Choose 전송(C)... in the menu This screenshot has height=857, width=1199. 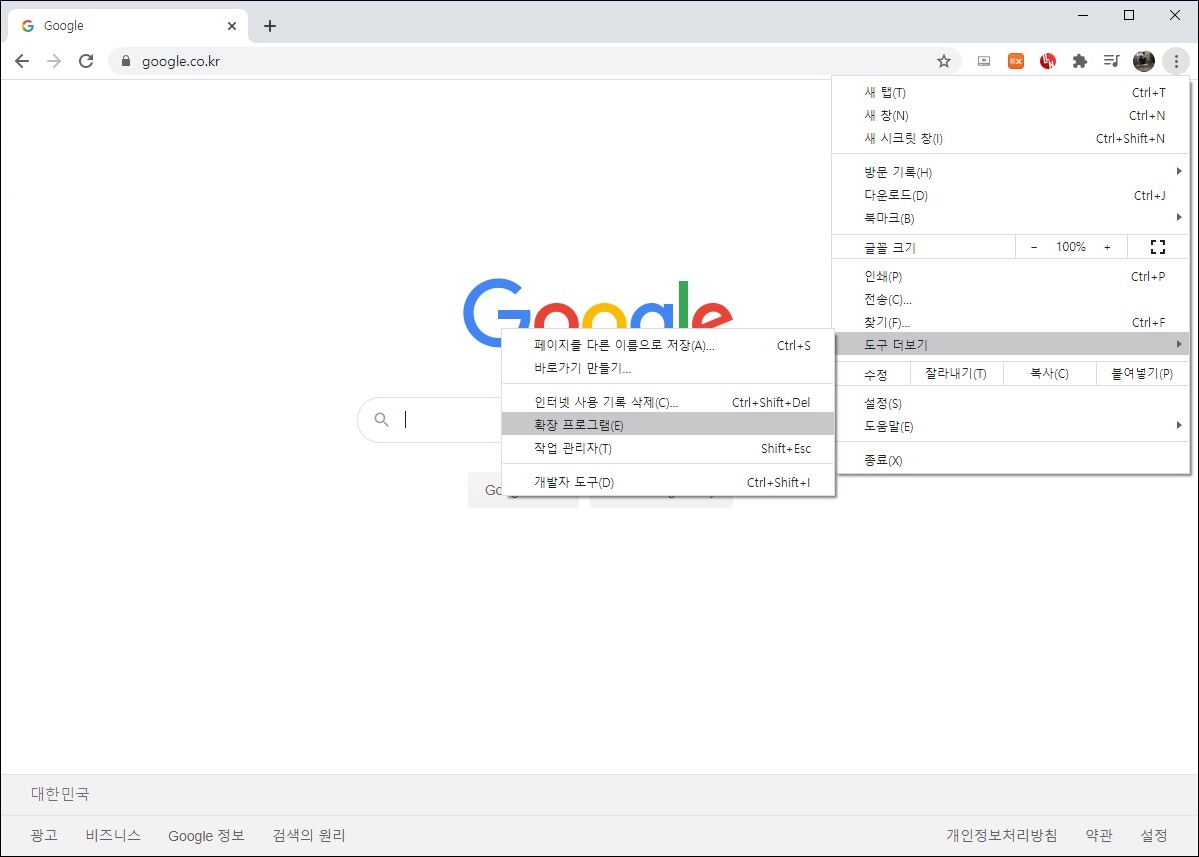point(1011,299)
